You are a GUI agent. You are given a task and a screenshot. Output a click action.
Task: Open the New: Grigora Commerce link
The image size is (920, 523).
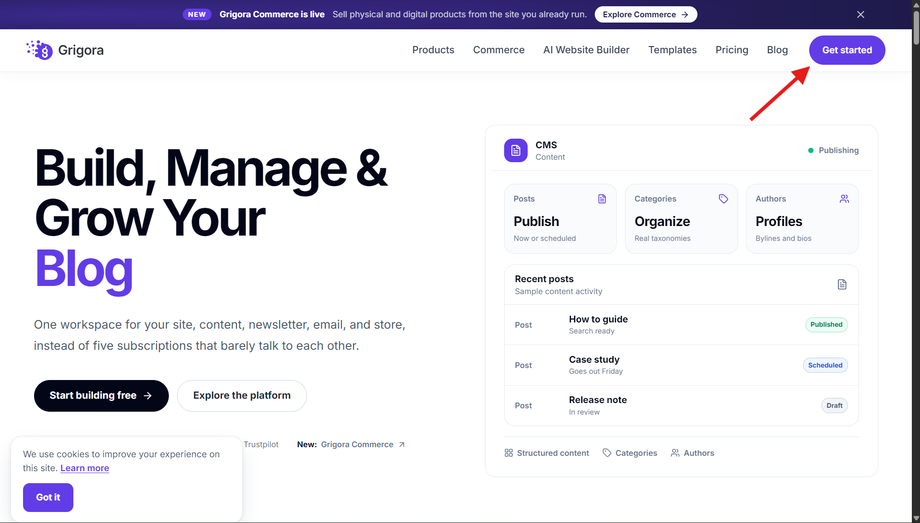351,444
